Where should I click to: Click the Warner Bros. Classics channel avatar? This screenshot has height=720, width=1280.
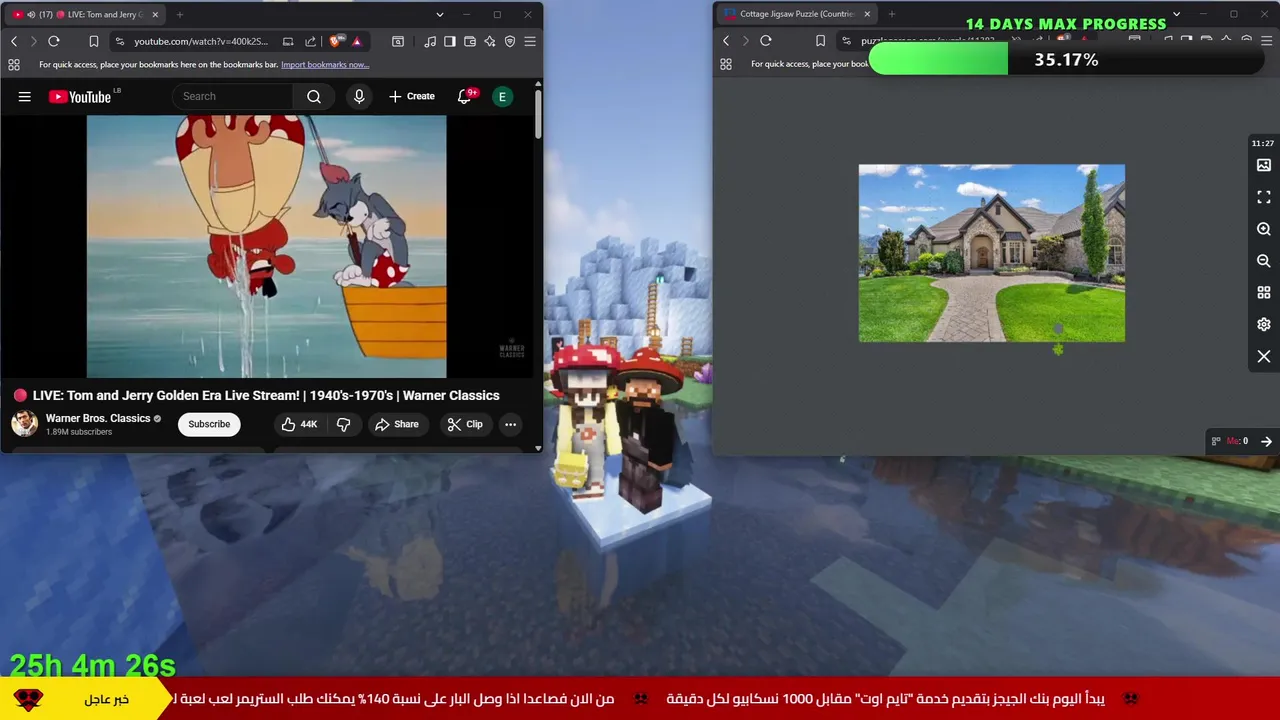pyautogui.click(x=25, y=424)
